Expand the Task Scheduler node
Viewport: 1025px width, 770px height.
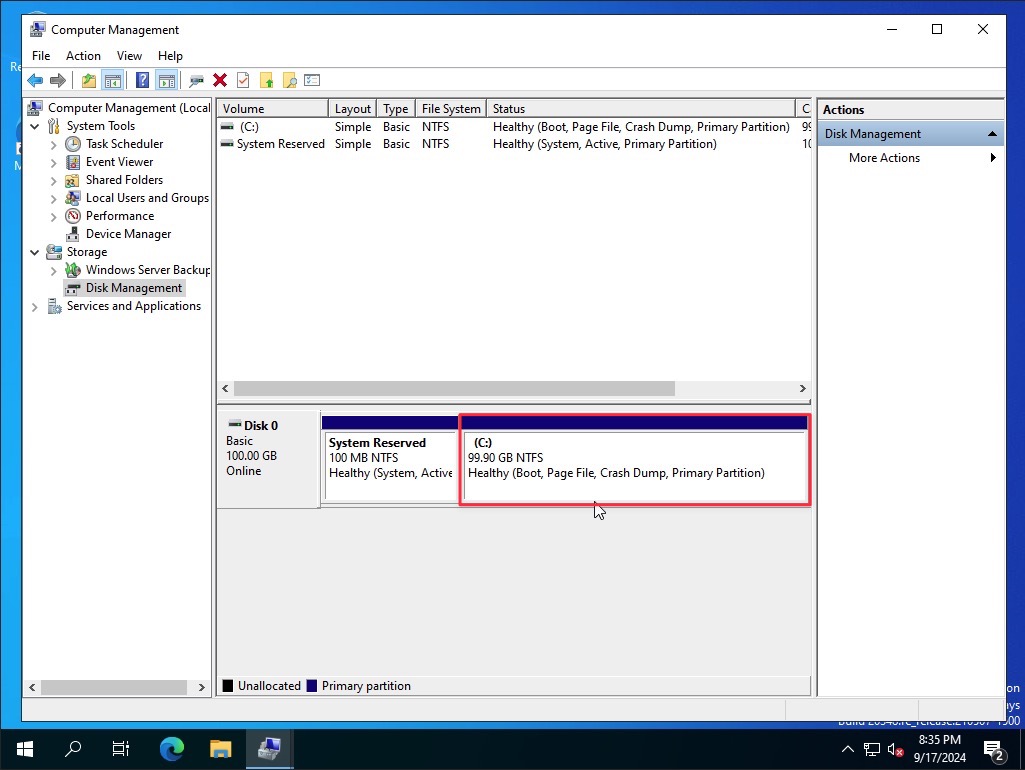click(x=54, y=144)
